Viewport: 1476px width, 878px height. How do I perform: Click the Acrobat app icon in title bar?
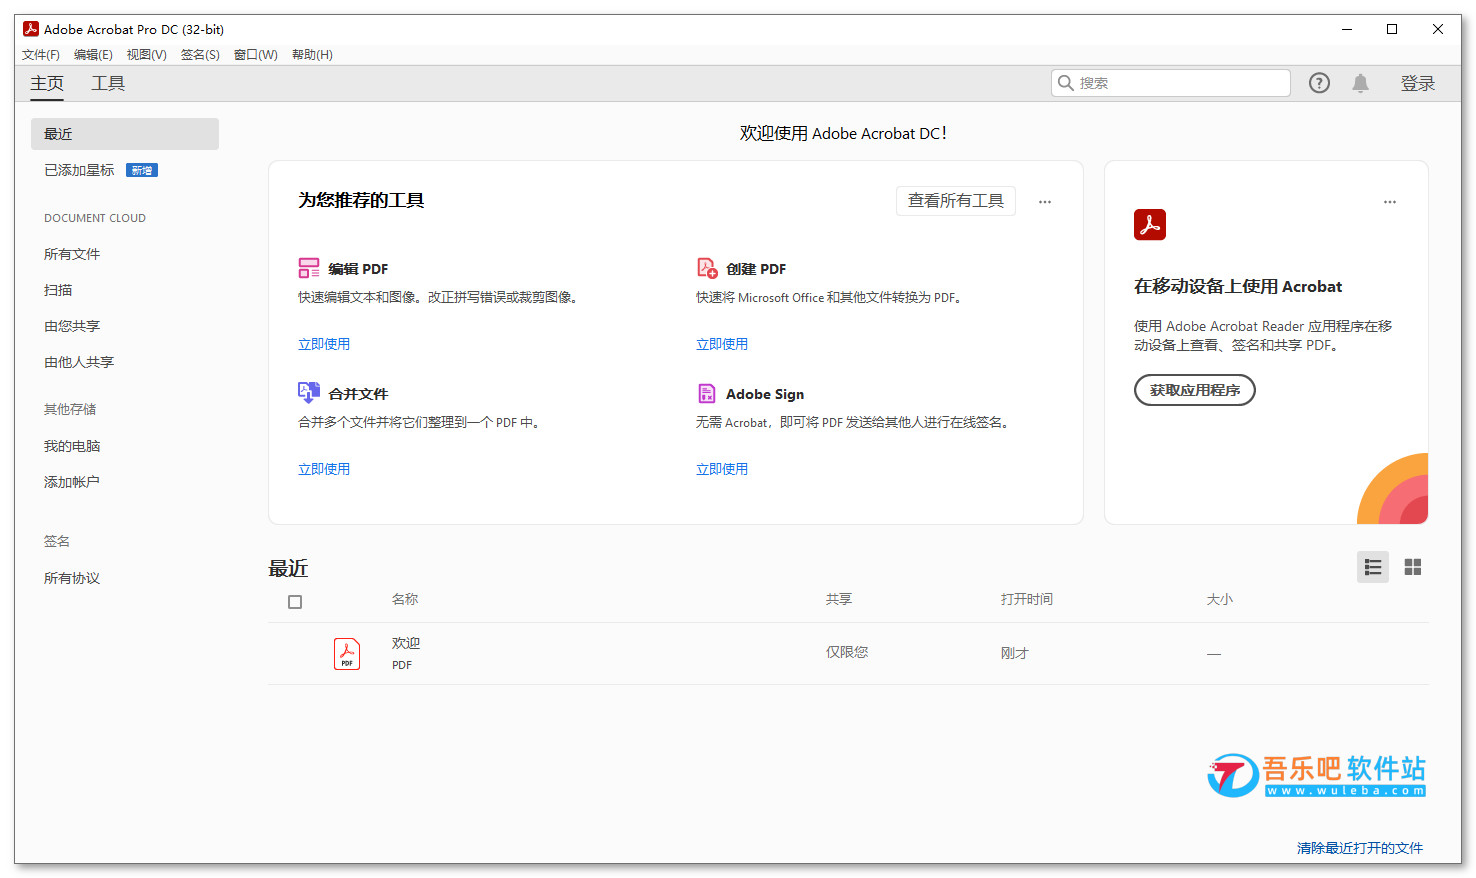[31, 29]
